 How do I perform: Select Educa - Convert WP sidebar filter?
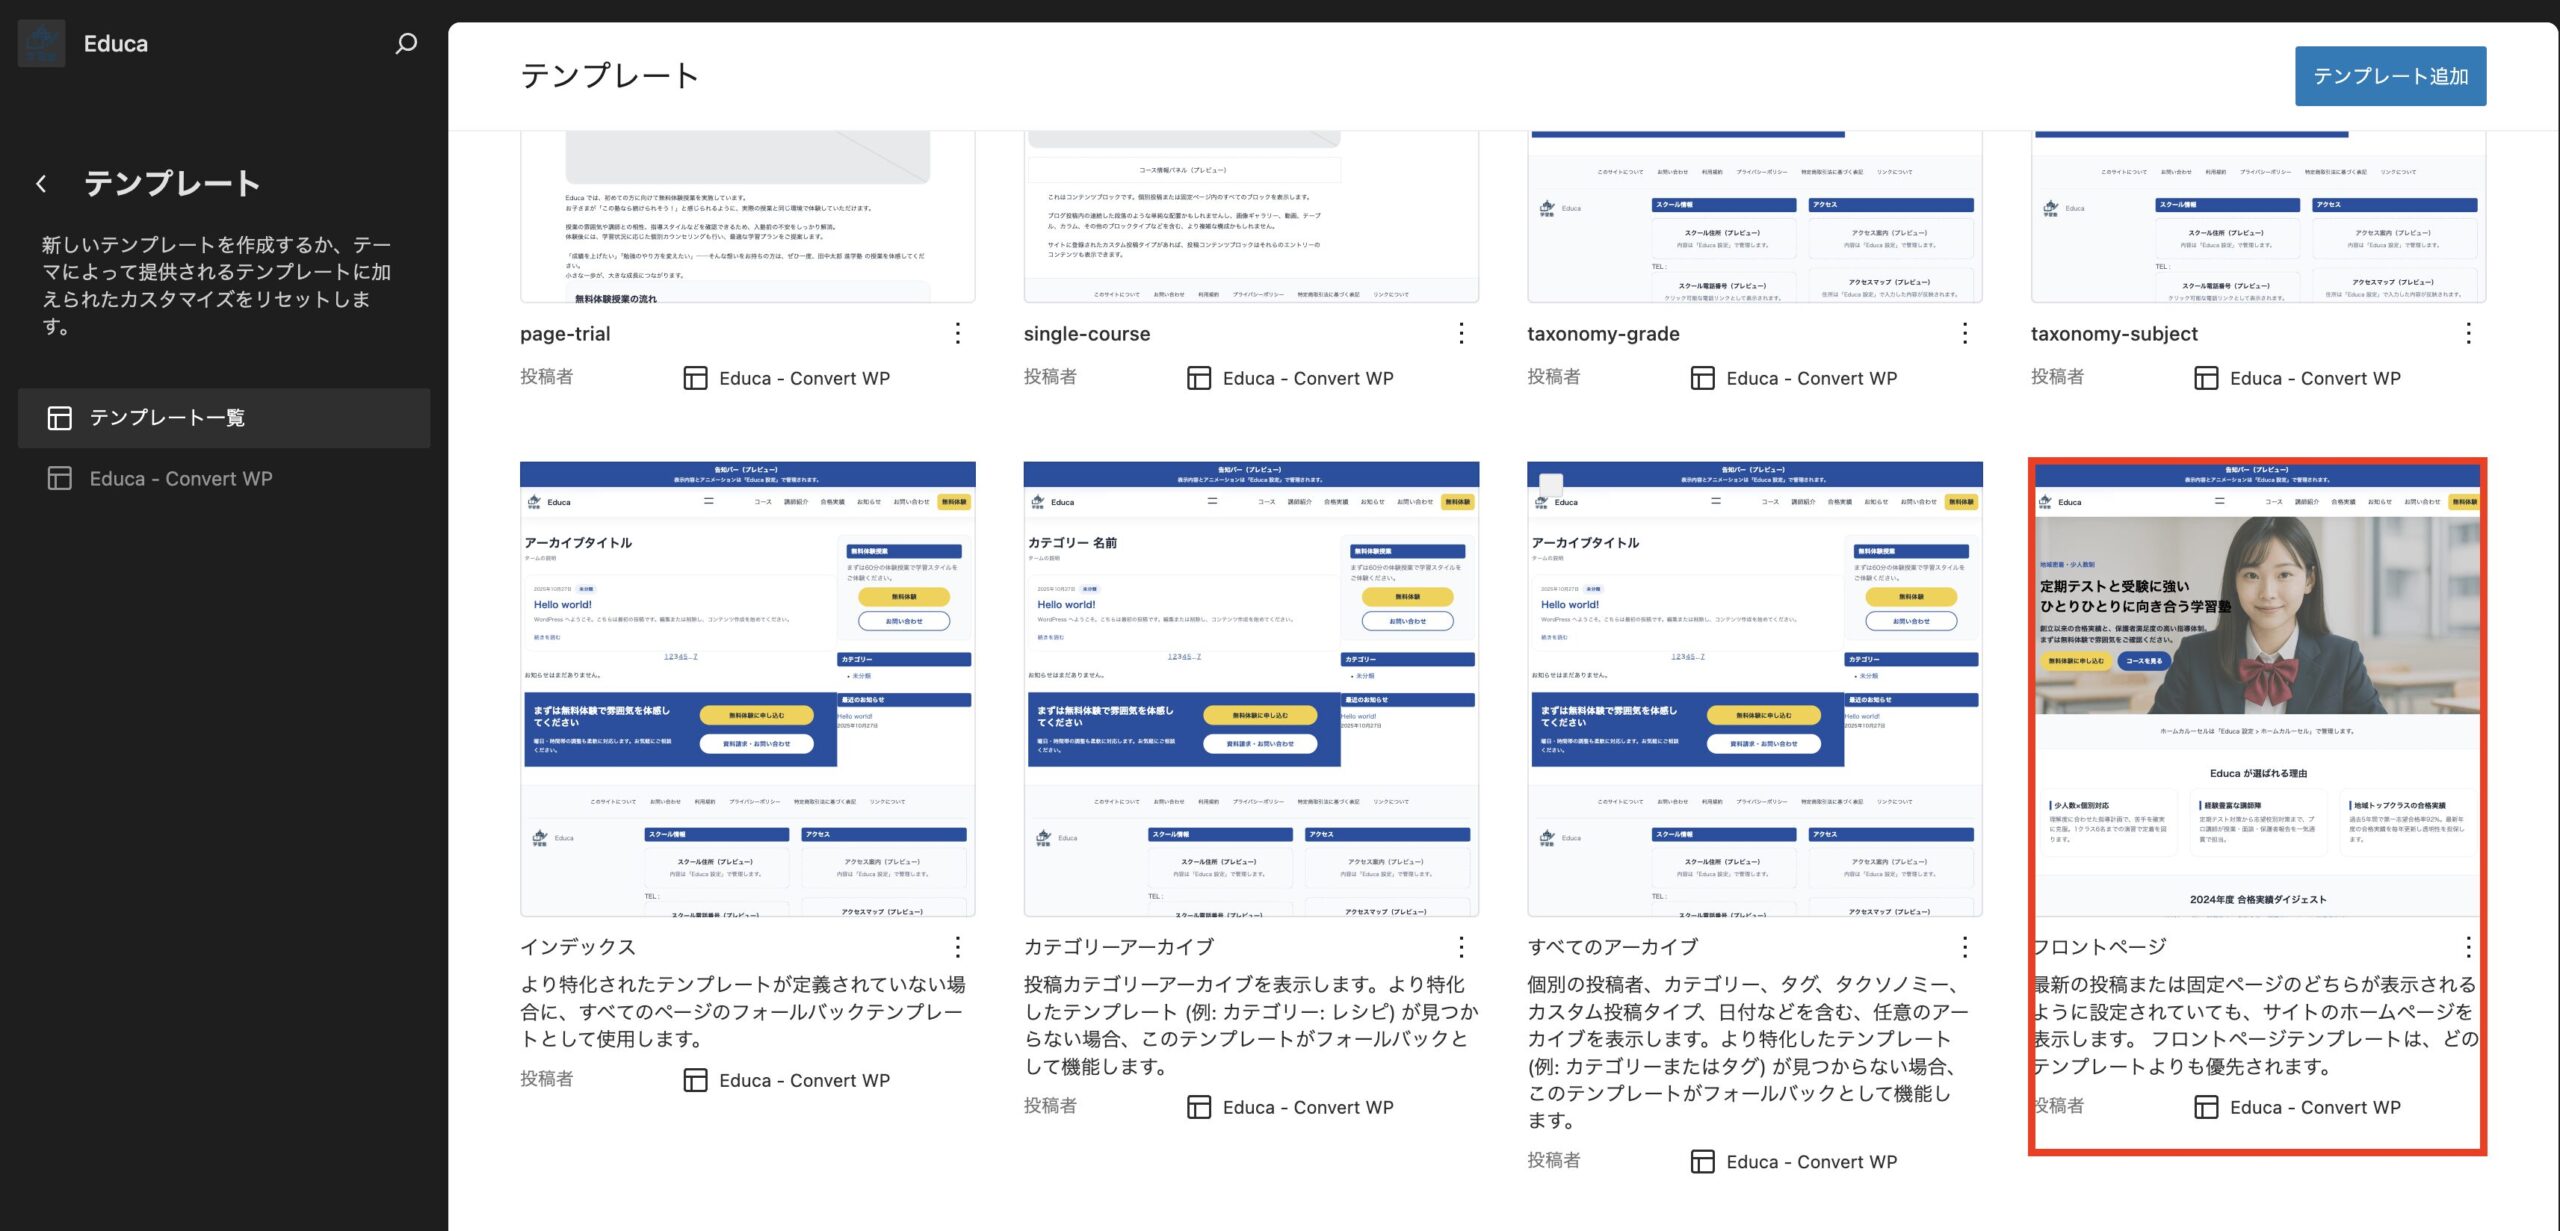click(x=181, y=479)
